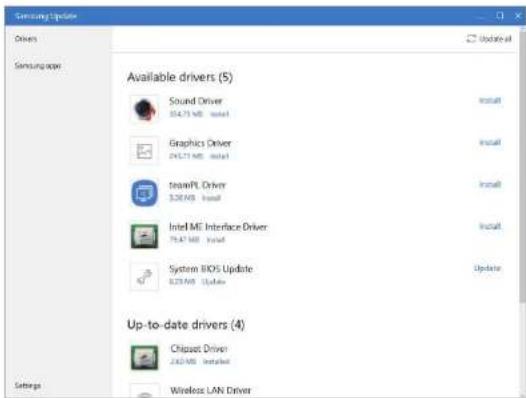The image size is (526, 398).
Task: Click the Available drivers (5) heading
Action: (180, 77)
